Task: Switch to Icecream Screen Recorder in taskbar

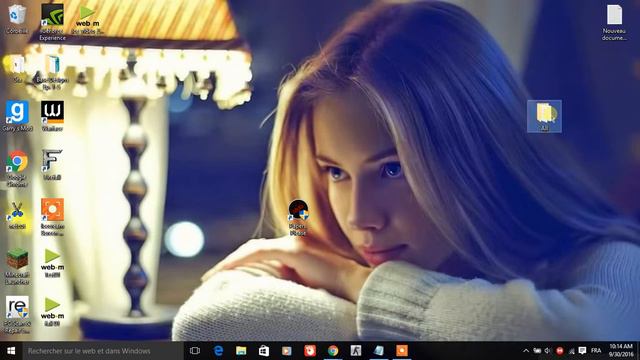Action: coord(402,351)
